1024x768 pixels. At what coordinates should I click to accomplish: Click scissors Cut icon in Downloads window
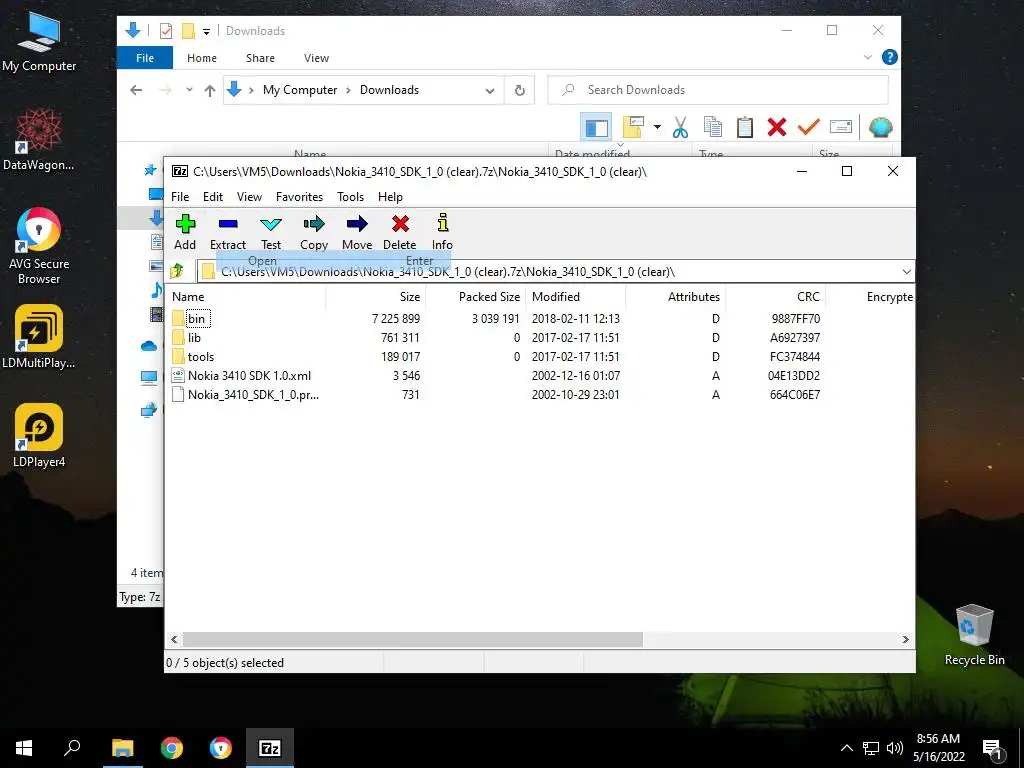coord(680,127)
